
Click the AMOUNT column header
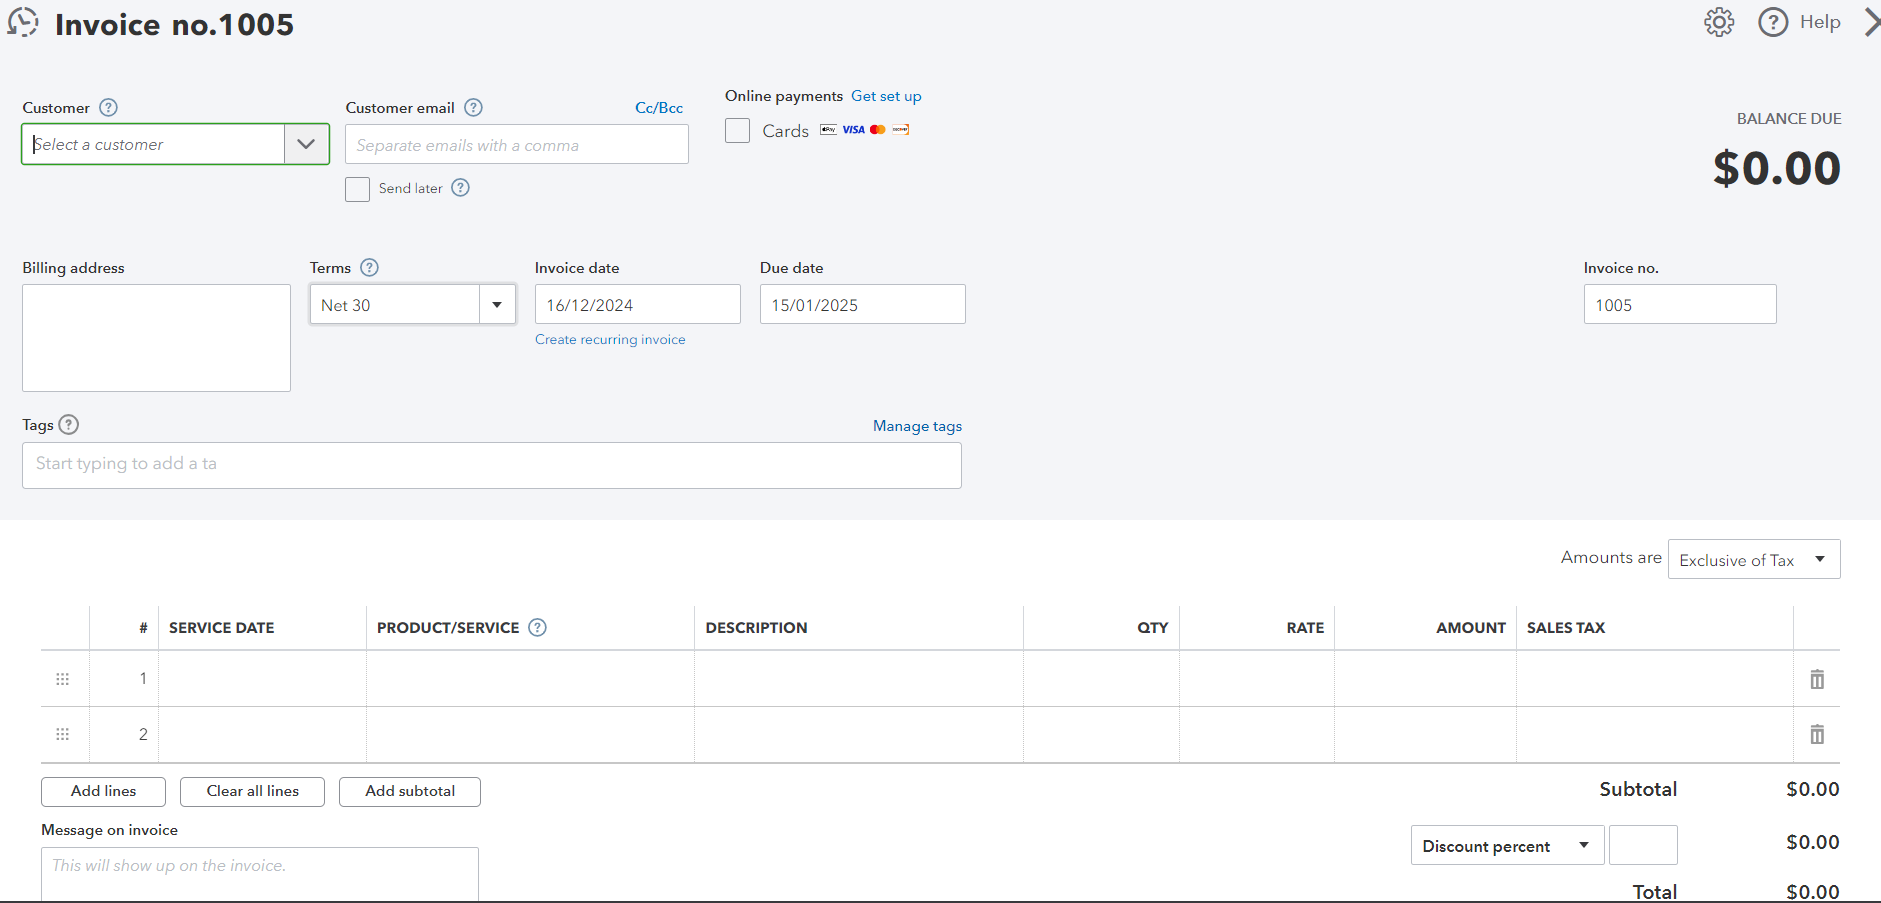(1471, 628)
